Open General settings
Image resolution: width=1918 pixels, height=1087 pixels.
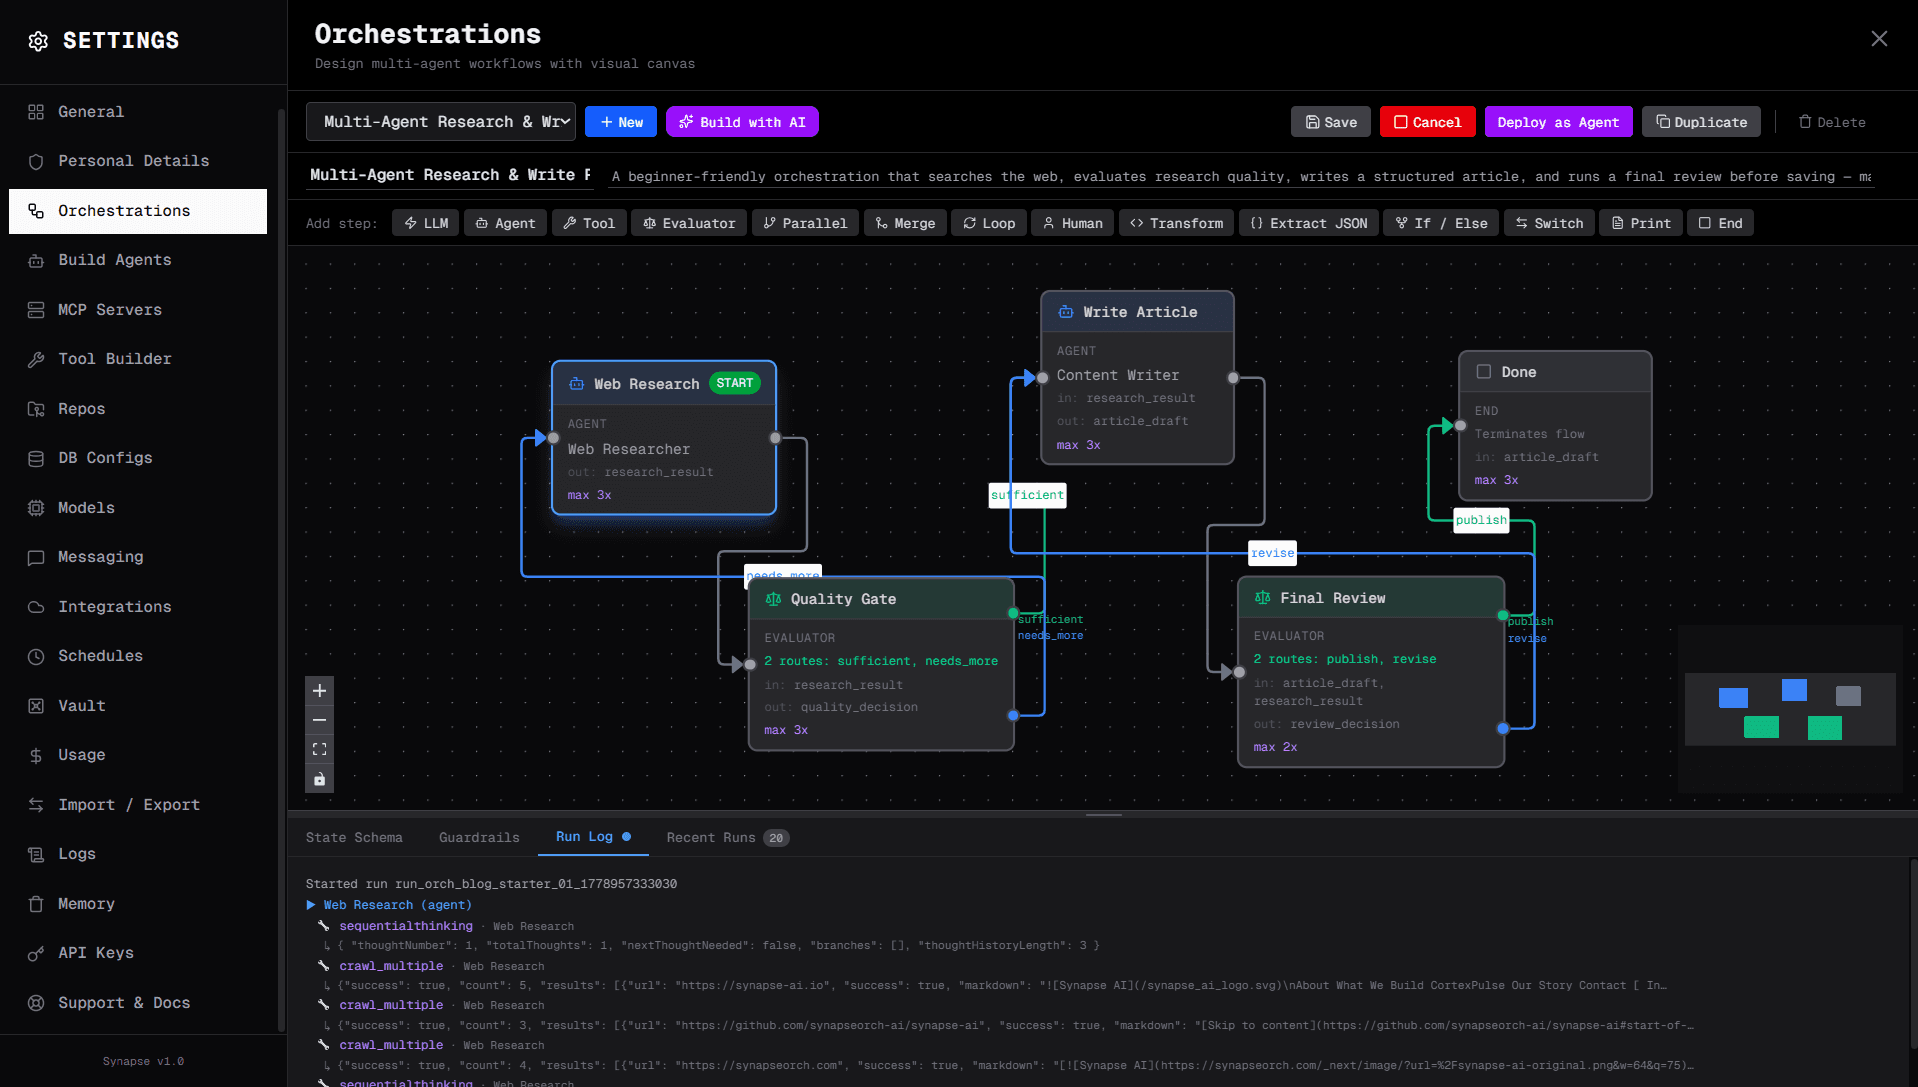[138, 112]
